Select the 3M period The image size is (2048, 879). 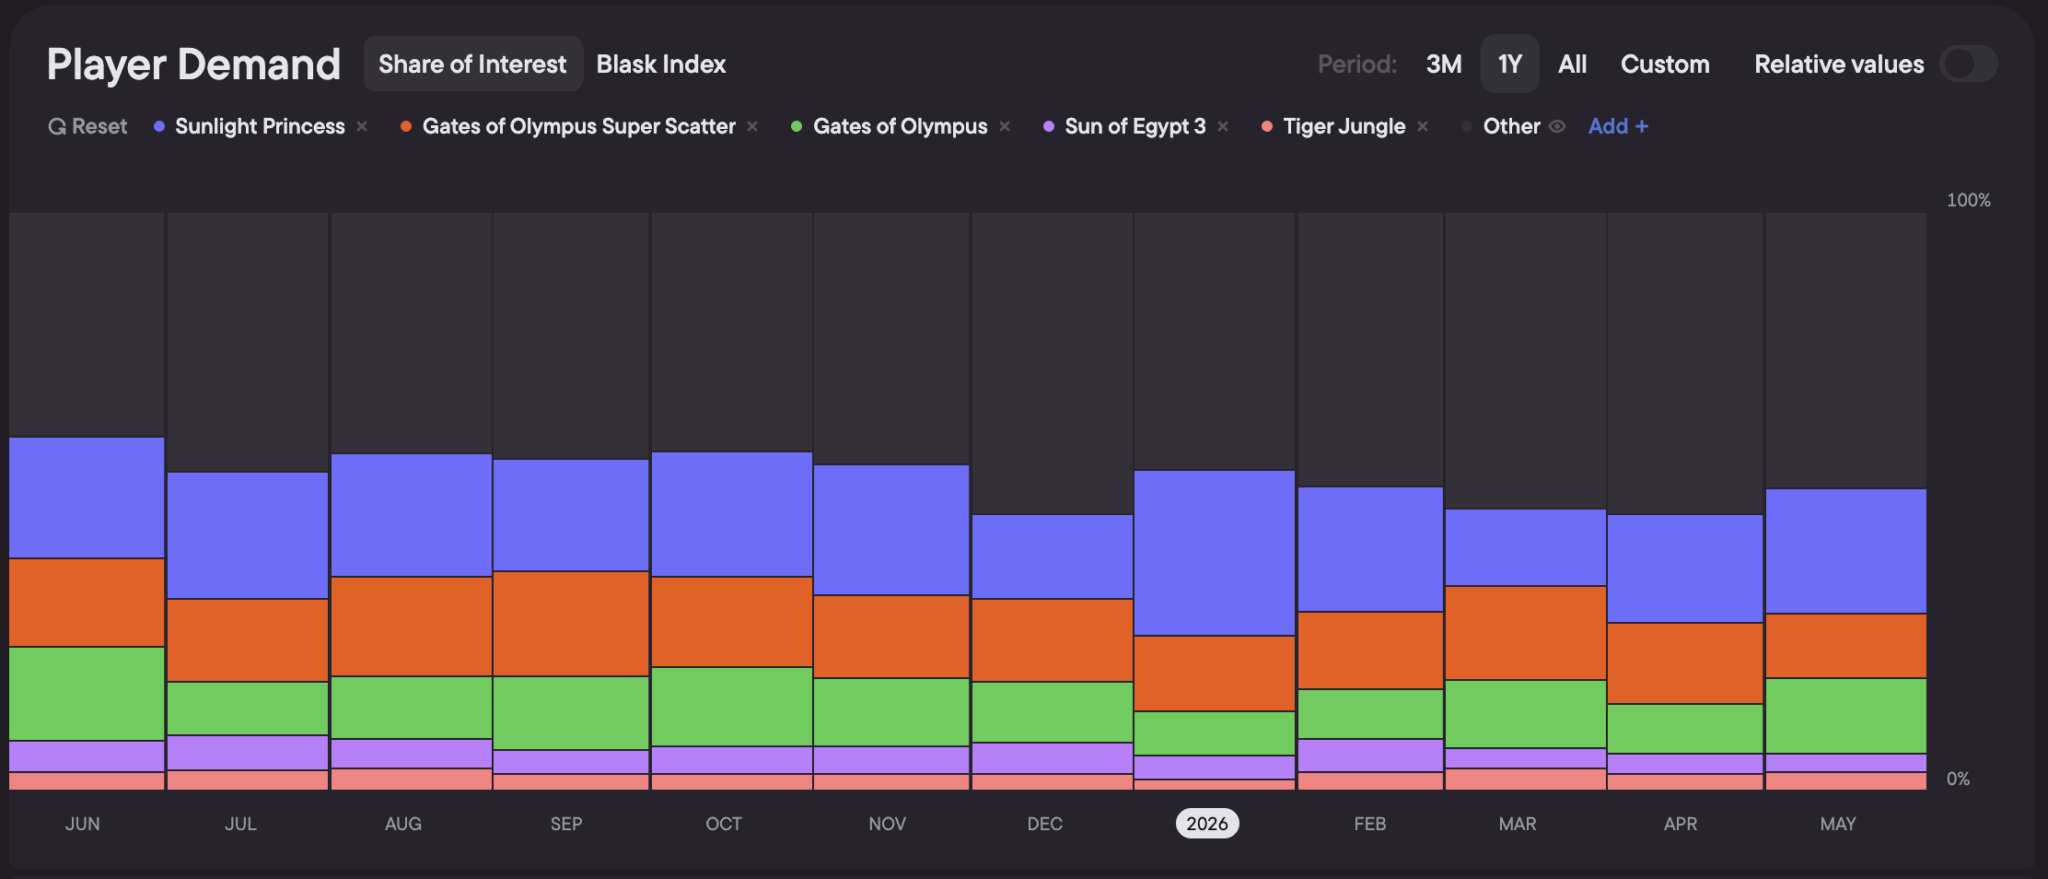(1444, 64)
